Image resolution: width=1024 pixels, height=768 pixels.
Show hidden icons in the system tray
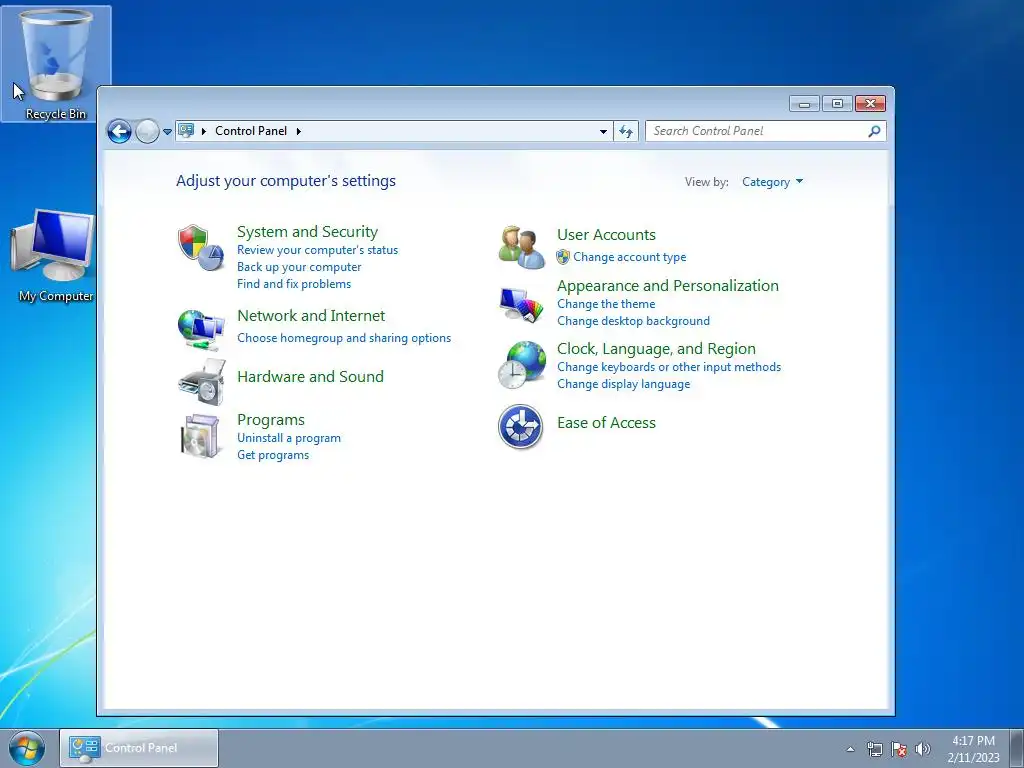[850, 749]
